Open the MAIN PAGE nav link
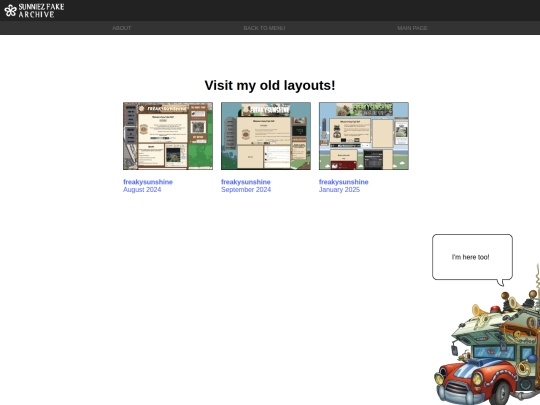This screenshot has width=540, height=405. click(412, 28)
